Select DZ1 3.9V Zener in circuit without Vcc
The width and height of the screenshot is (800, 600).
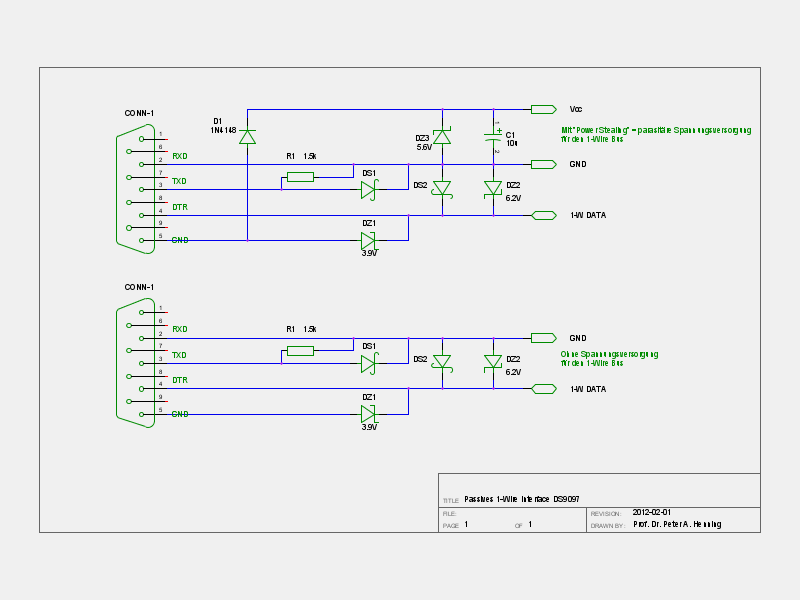coord(368,414)
